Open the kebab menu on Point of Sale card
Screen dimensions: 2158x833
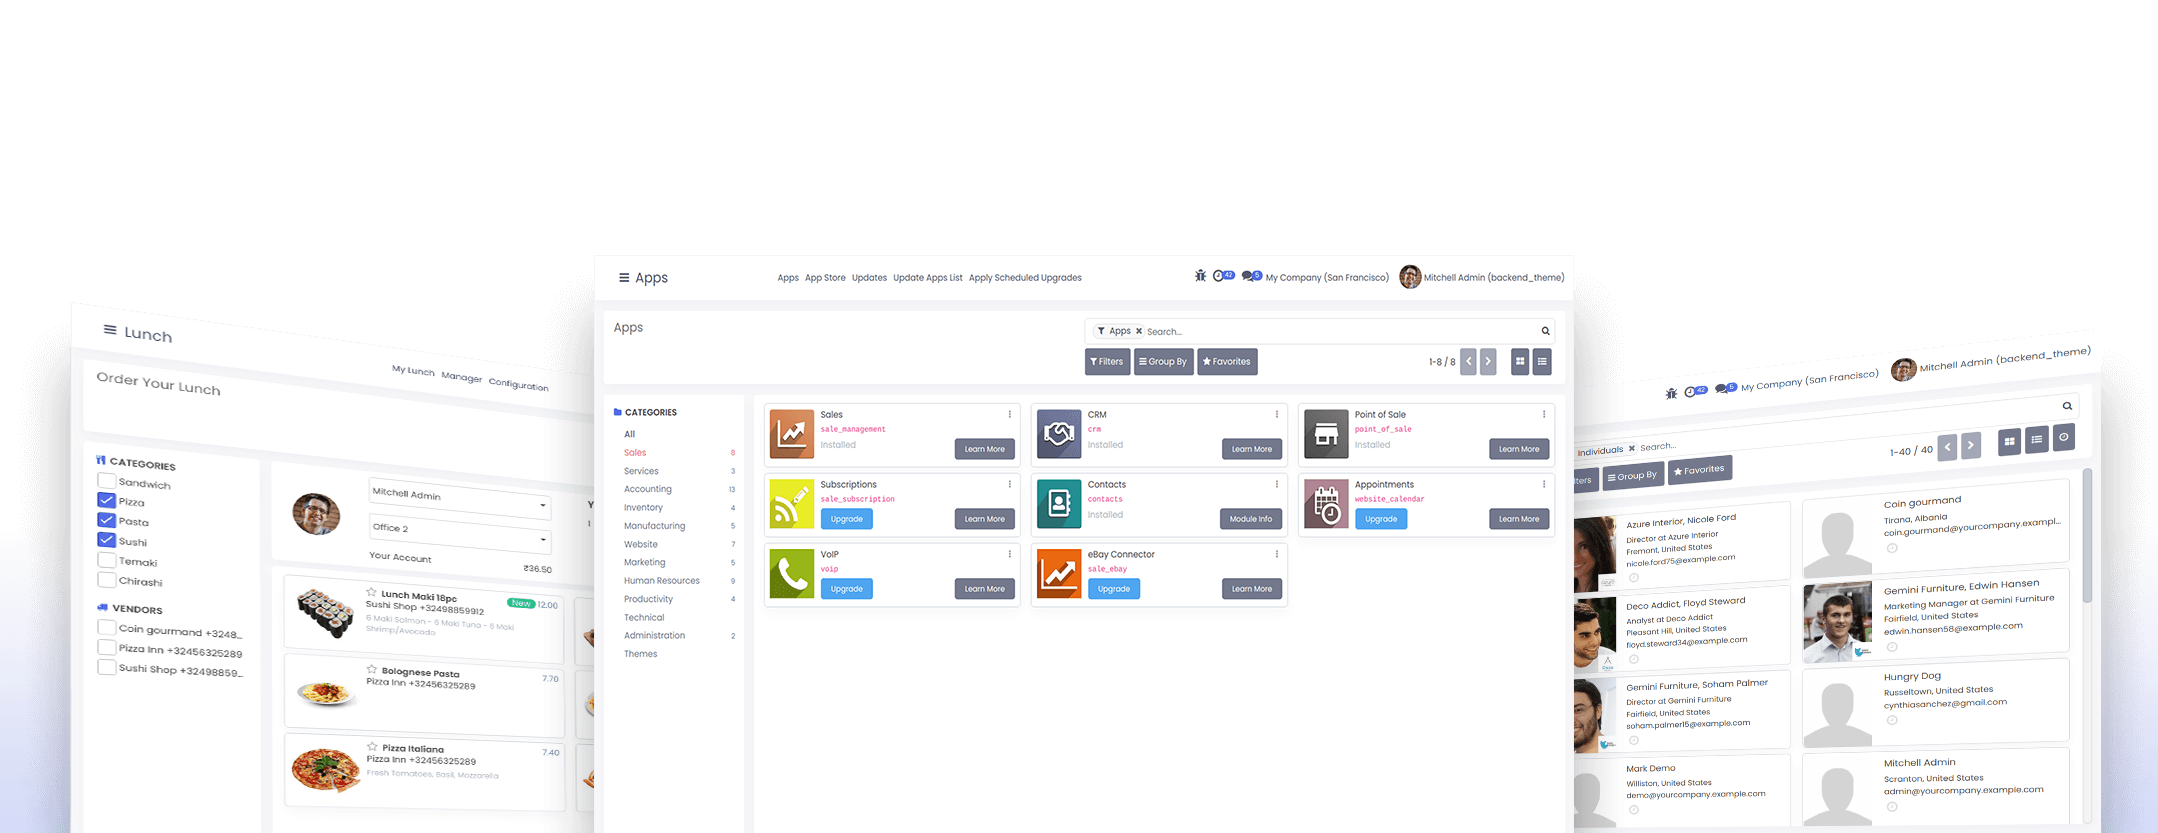point(1543,414)
